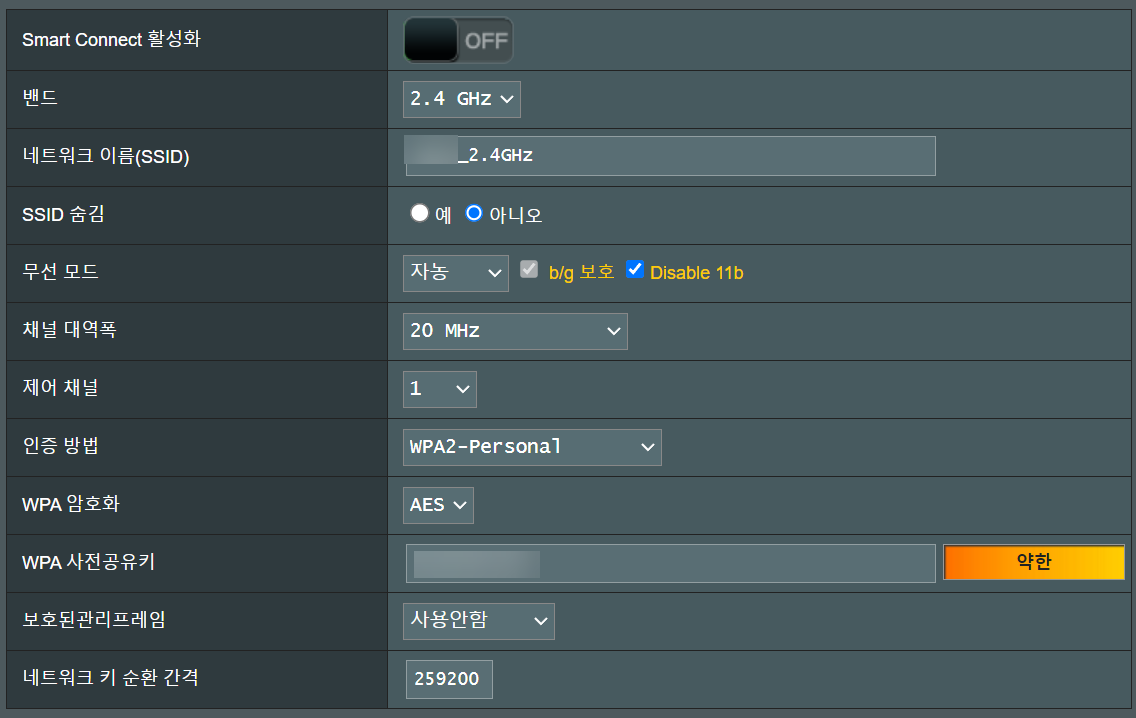
Task: Click the b/g 보호 yellow label
Action: [x=582, y=272]
